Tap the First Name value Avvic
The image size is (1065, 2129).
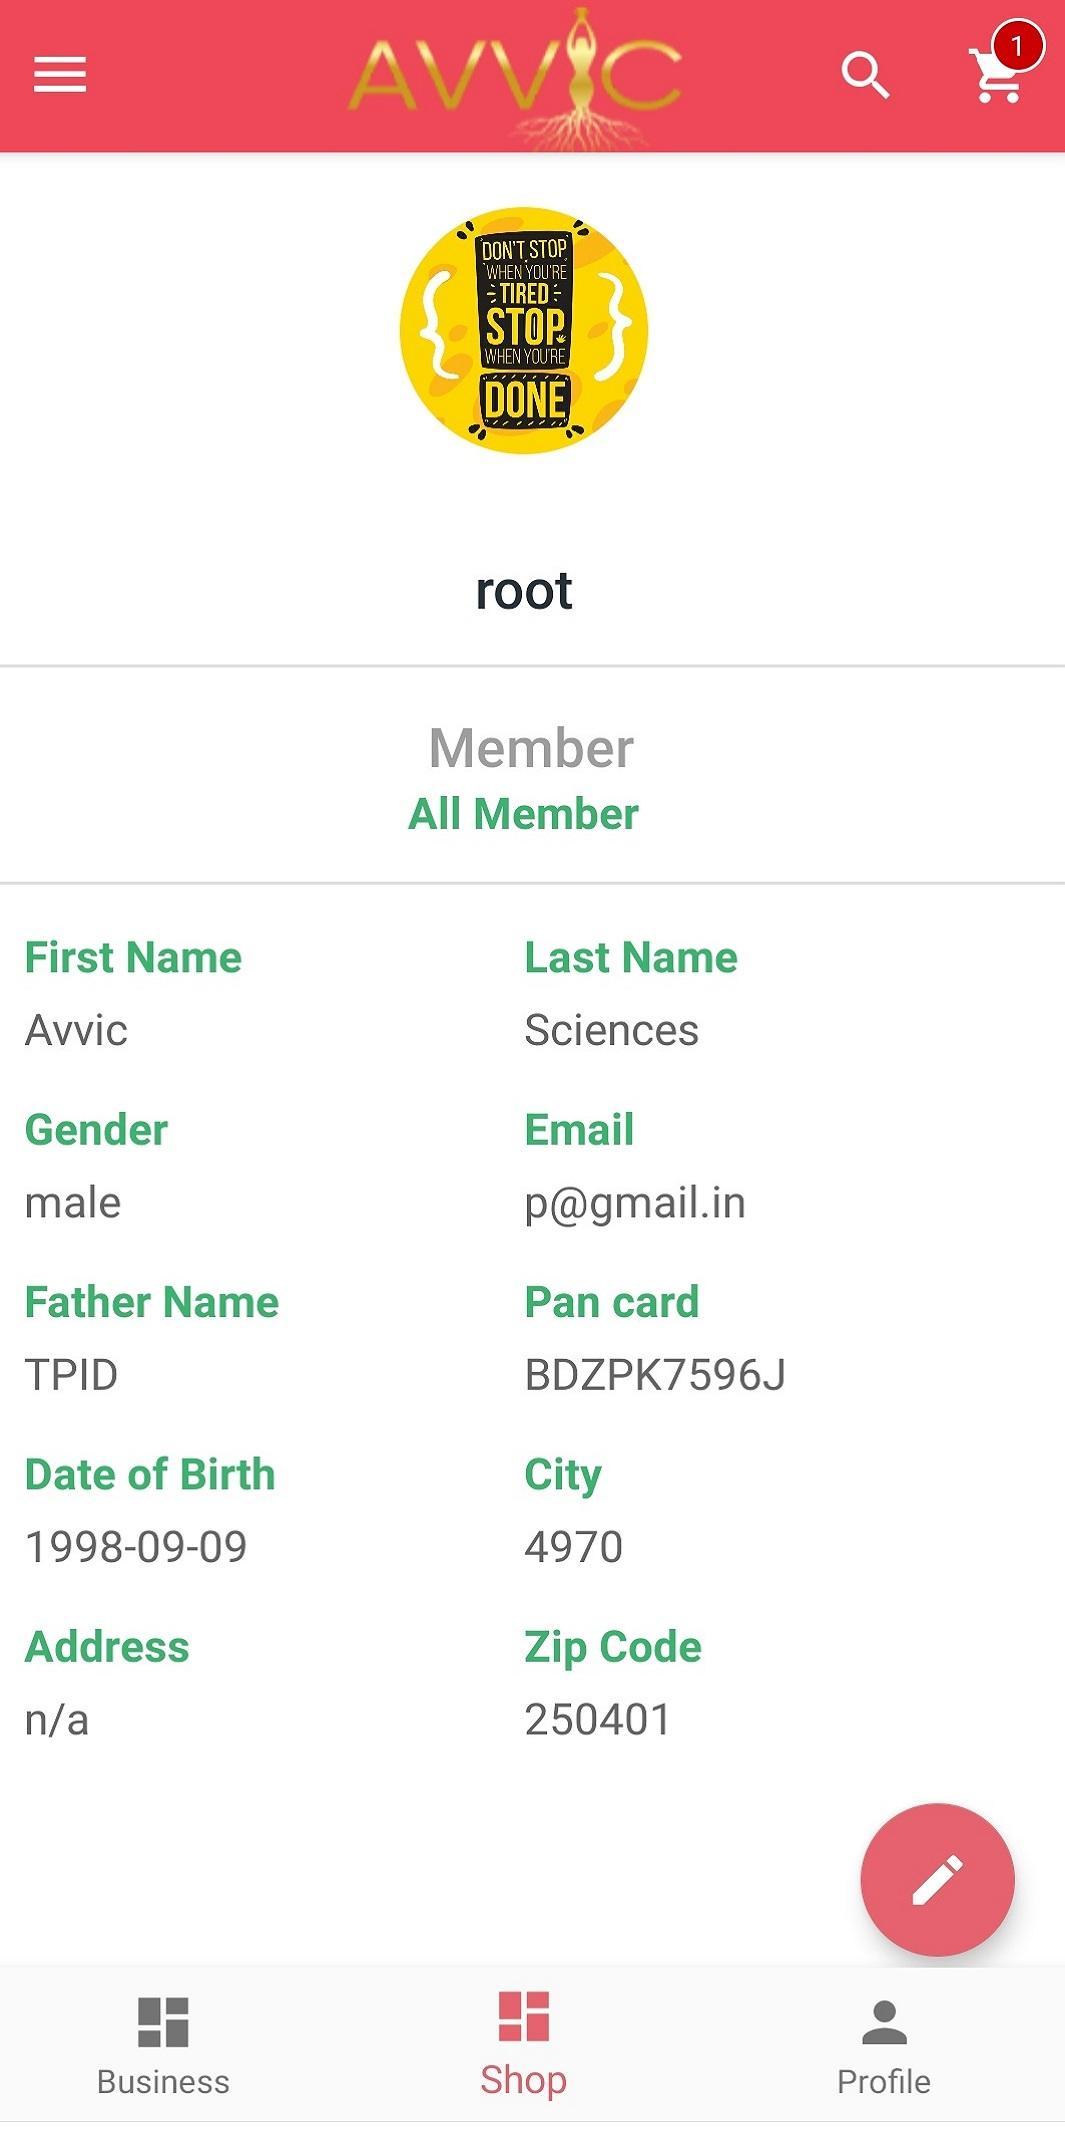coord(76,1030)
